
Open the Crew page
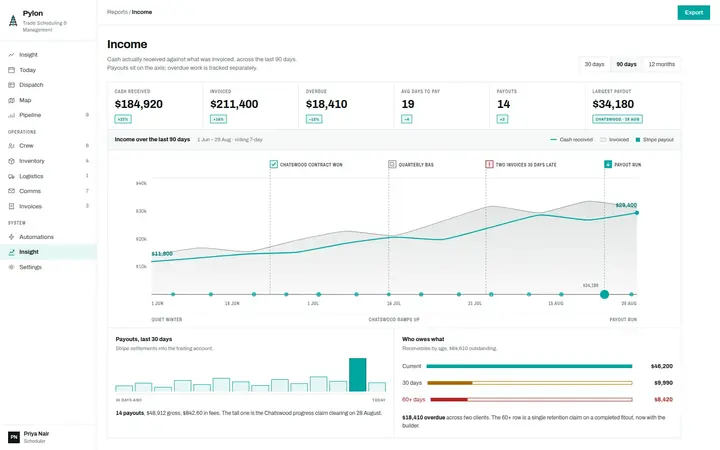48,146
